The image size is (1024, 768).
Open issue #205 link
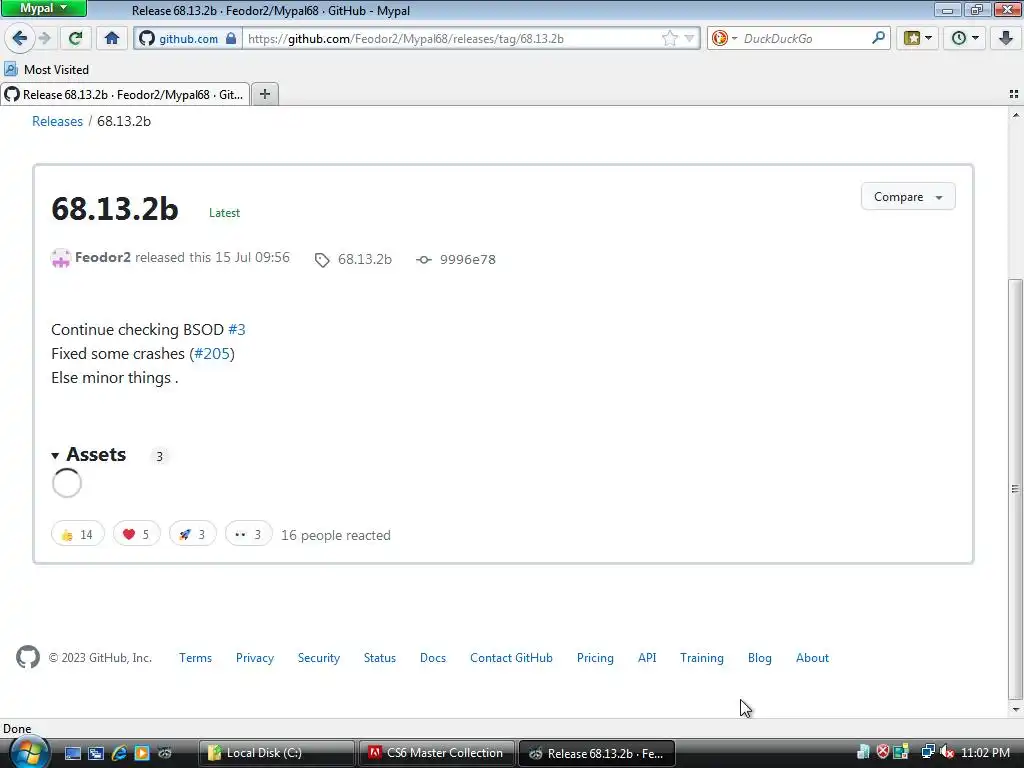click(x=212, y=353)
